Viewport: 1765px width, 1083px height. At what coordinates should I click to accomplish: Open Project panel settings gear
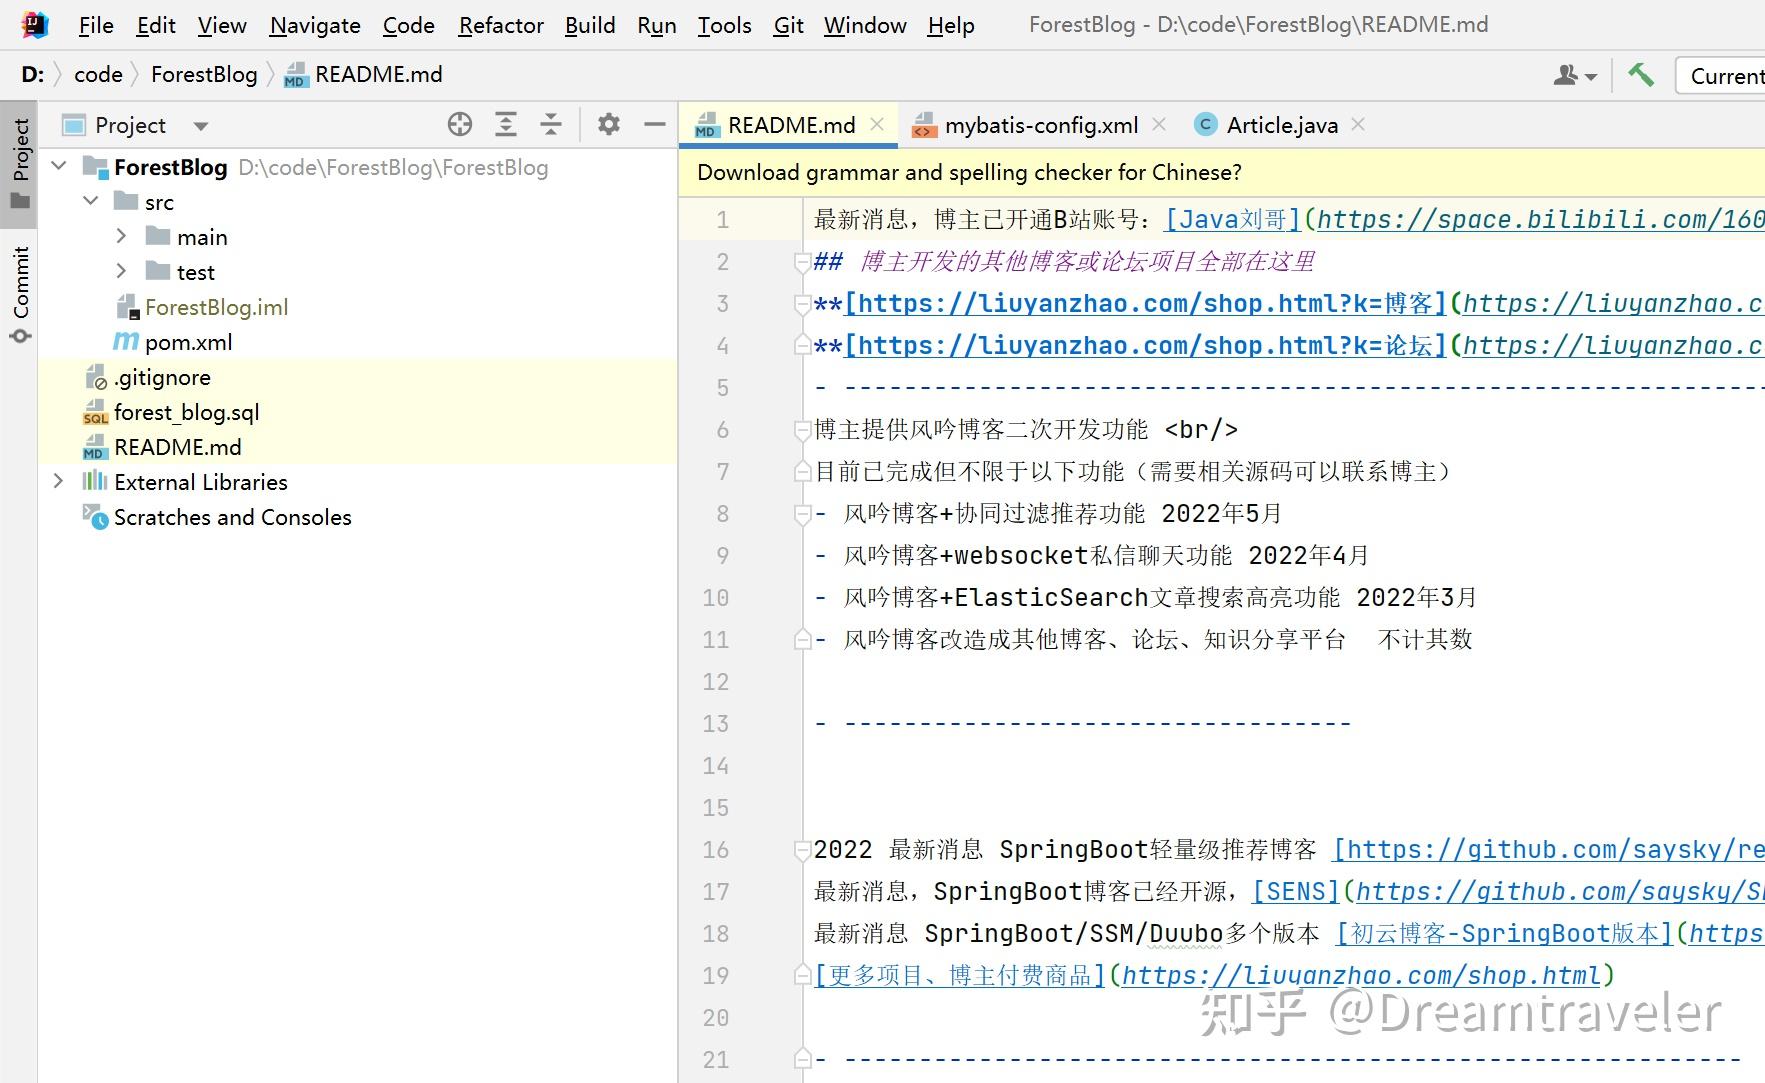coord(608,124)
